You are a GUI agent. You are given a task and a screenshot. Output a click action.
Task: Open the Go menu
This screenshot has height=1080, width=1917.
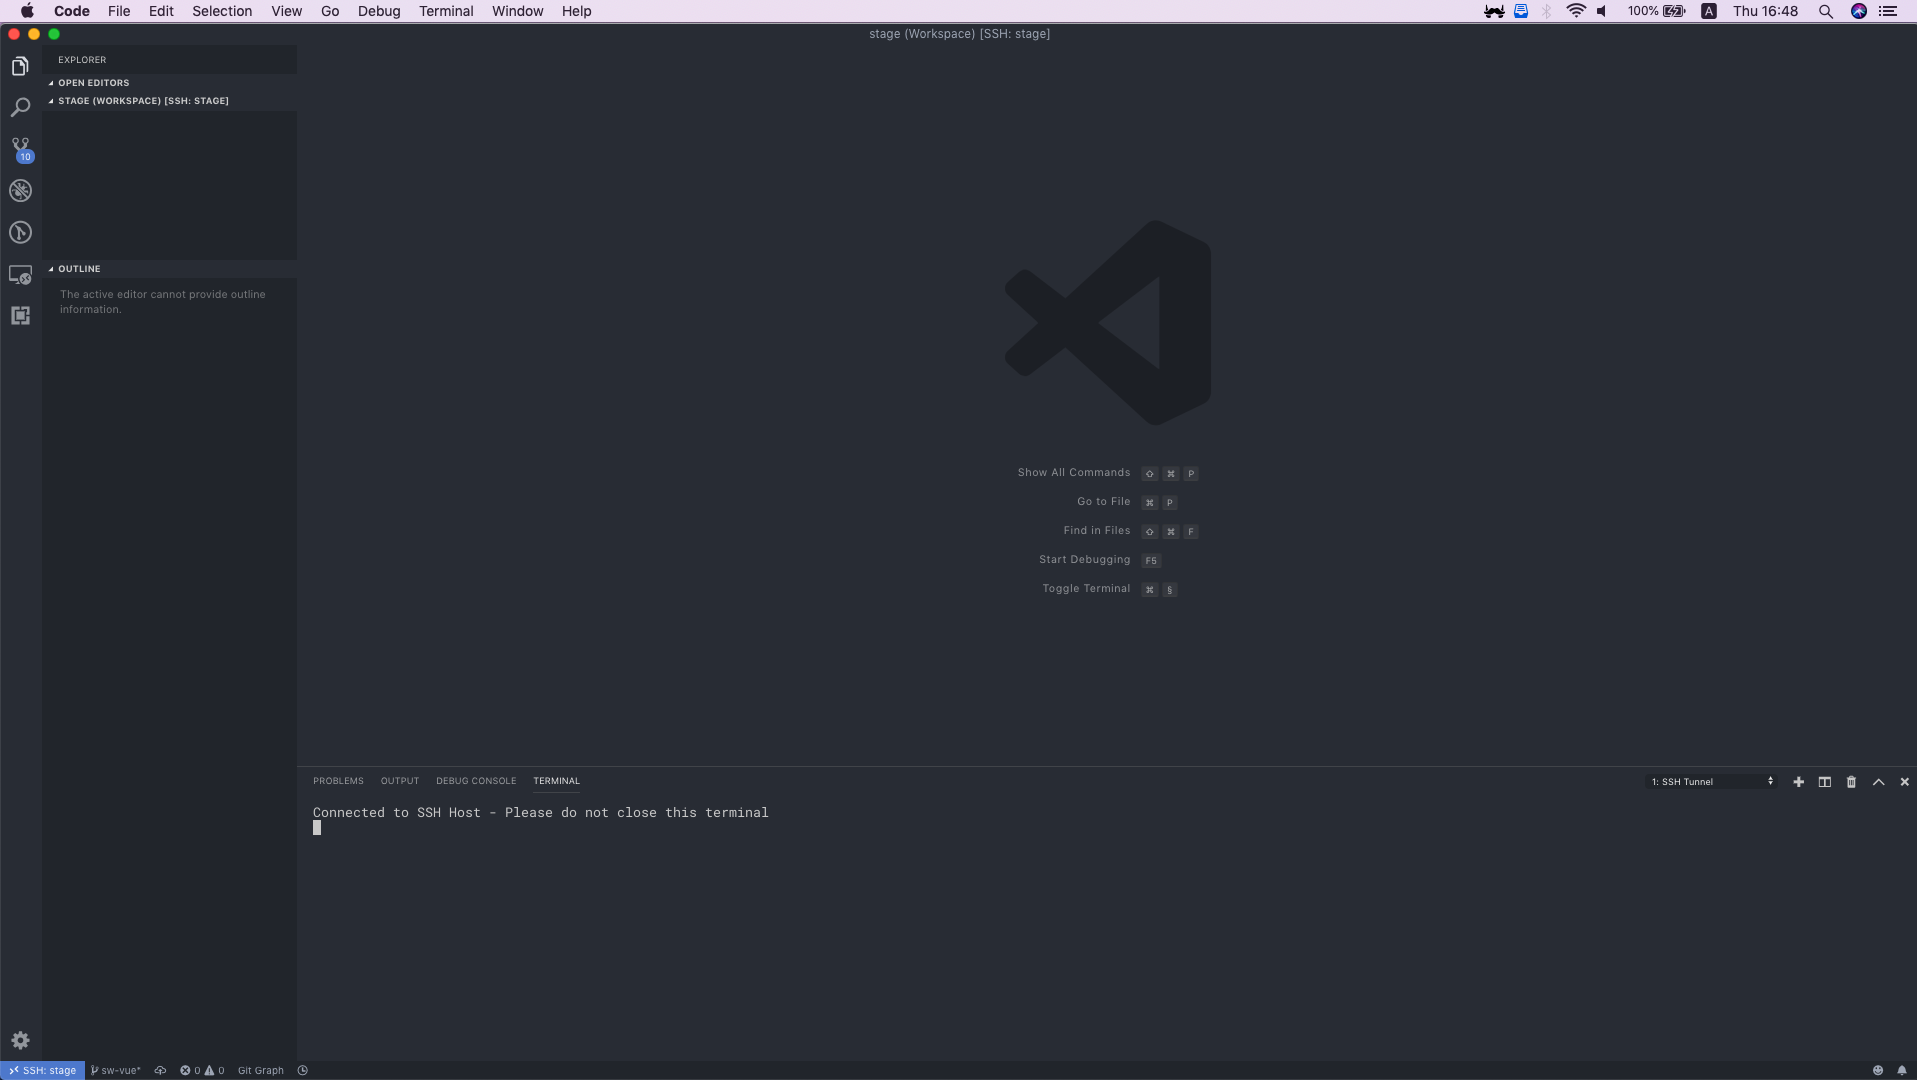[x=330, y=11]
